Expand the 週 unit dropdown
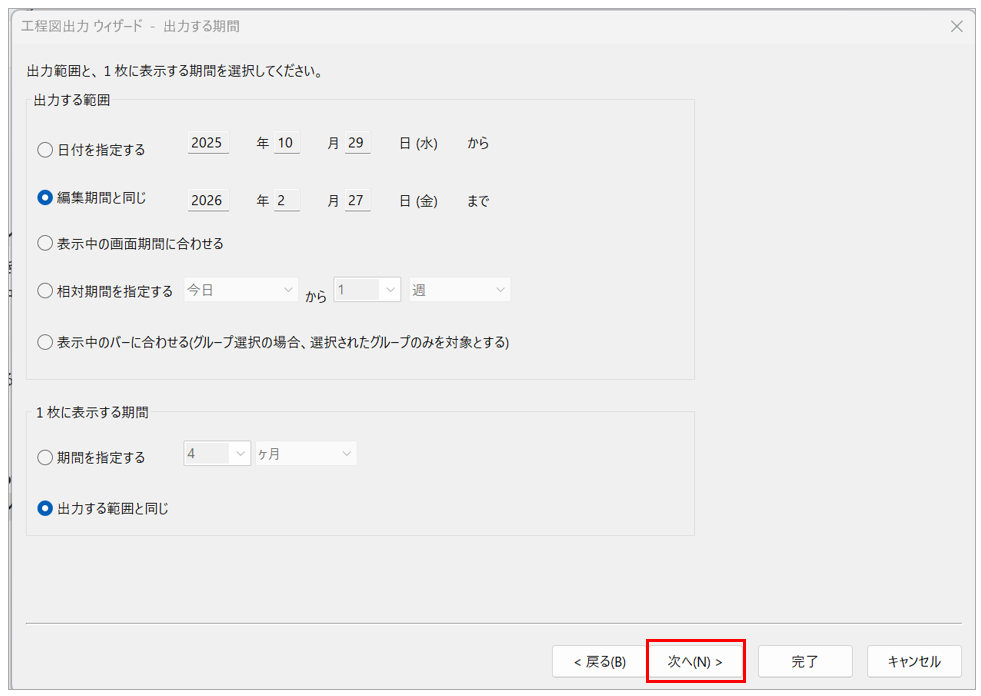Image resolution: width=981 pixels, height=696 pixels. pos(459,290)
